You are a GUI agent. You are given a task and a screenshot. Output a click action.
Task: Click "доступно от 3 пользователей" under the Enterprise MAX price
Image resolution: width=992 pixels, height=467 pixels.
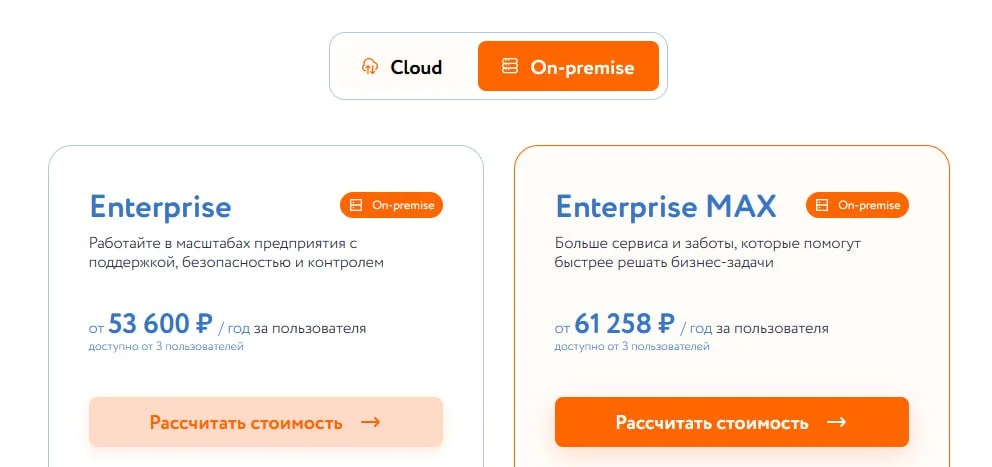(x=632, y=347)
